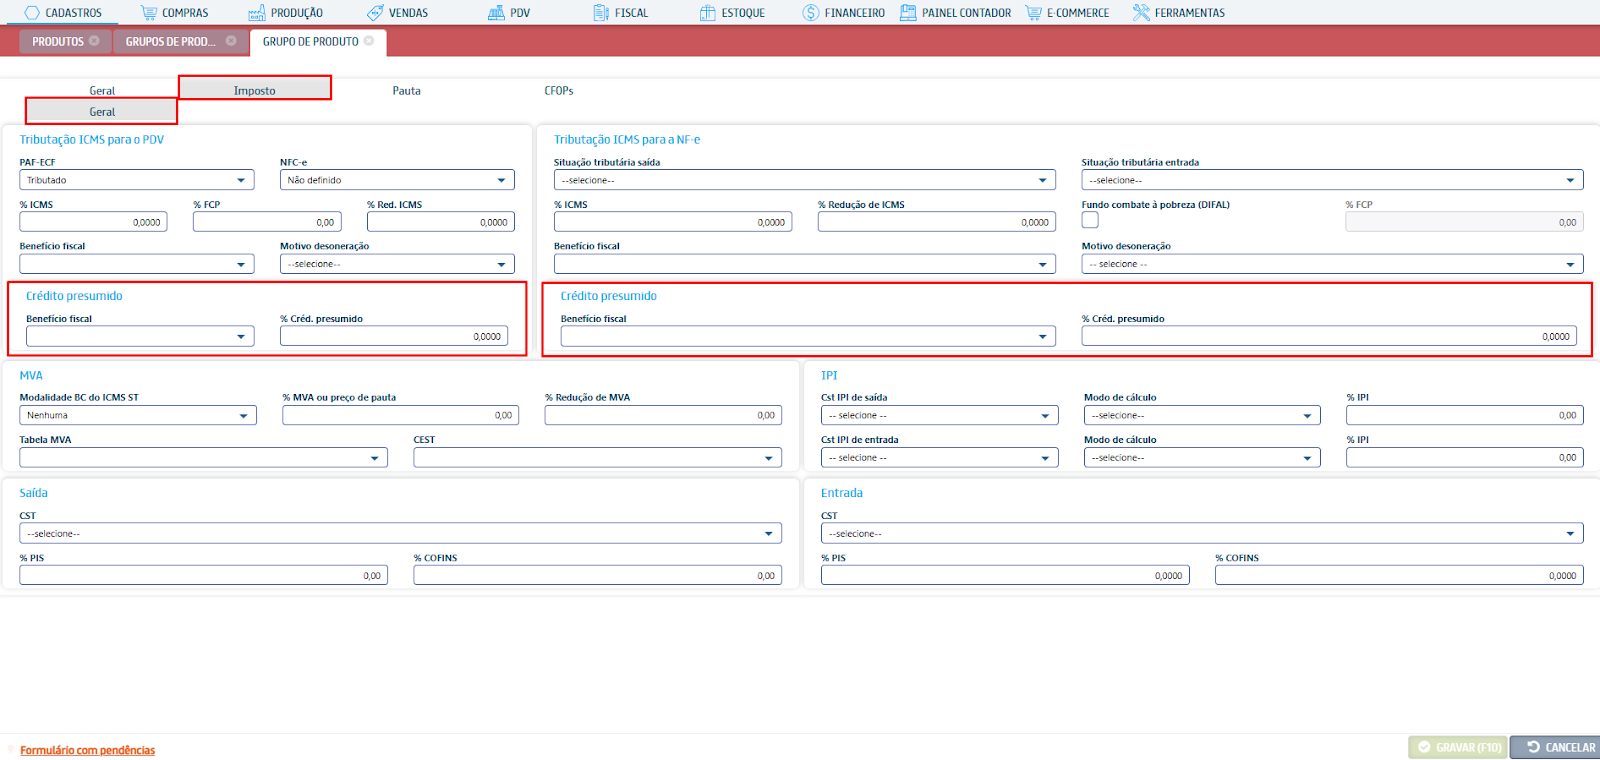1600x760 pixels.
Task: Open the CEST dropdown
Action: tap(597, 457)
